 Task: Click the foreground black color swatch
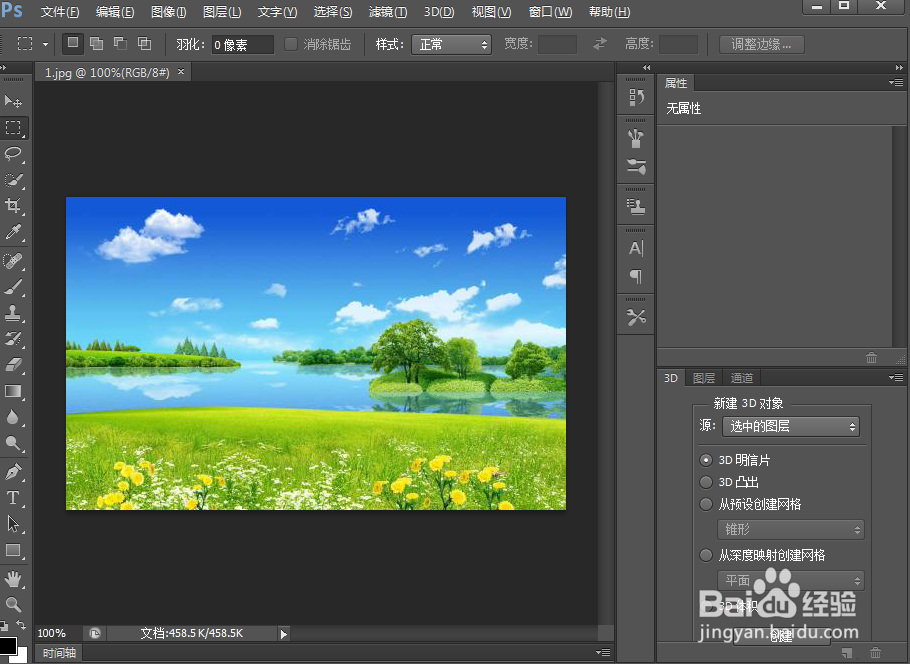click(7, 645)
